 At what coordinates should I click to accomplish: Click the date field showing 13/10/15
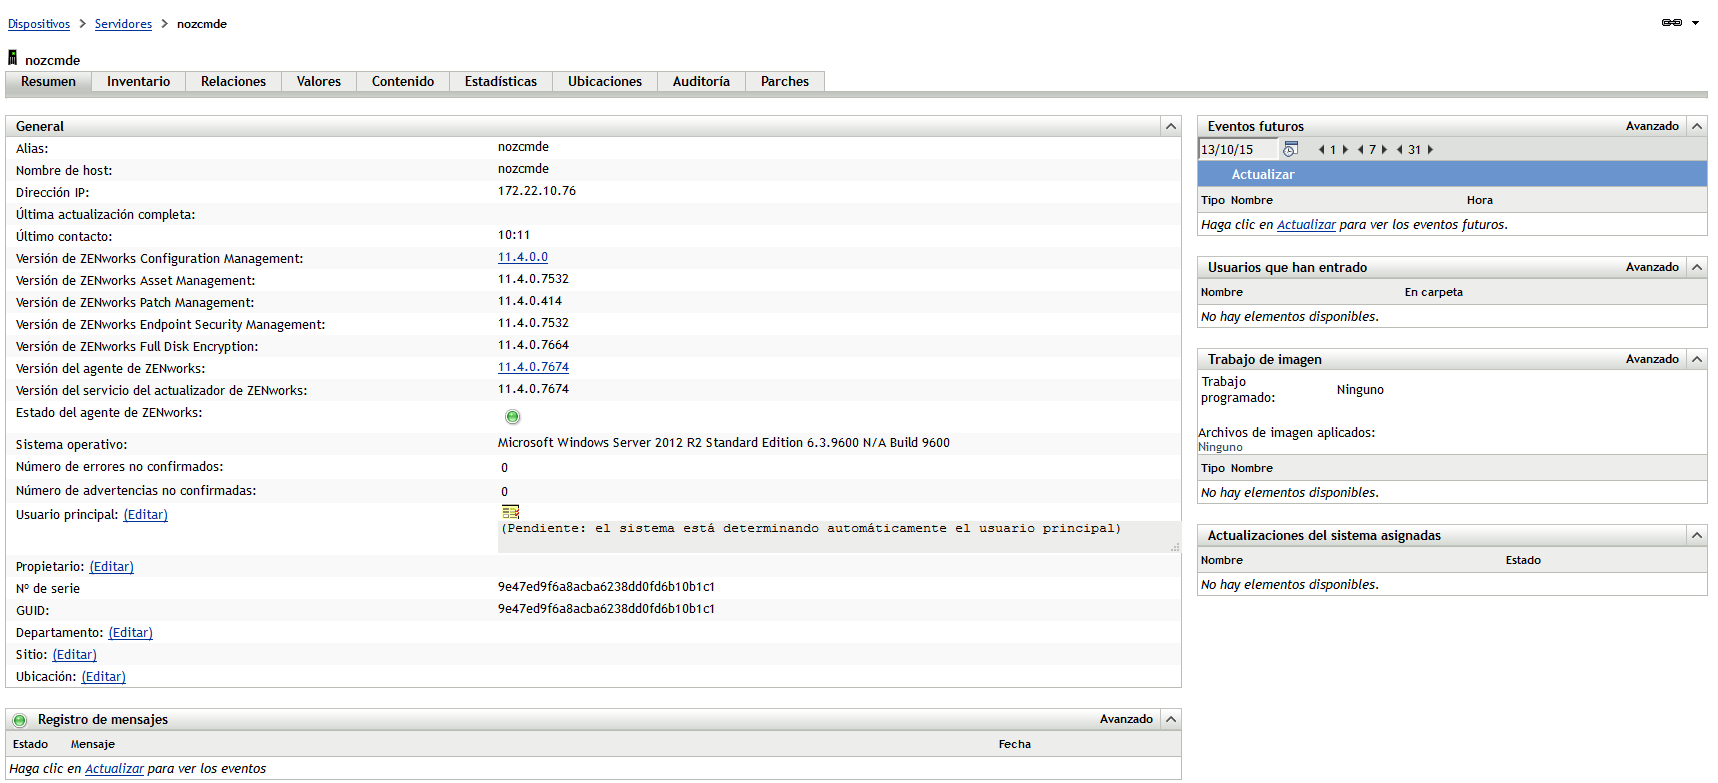[x=1237, y=150]
